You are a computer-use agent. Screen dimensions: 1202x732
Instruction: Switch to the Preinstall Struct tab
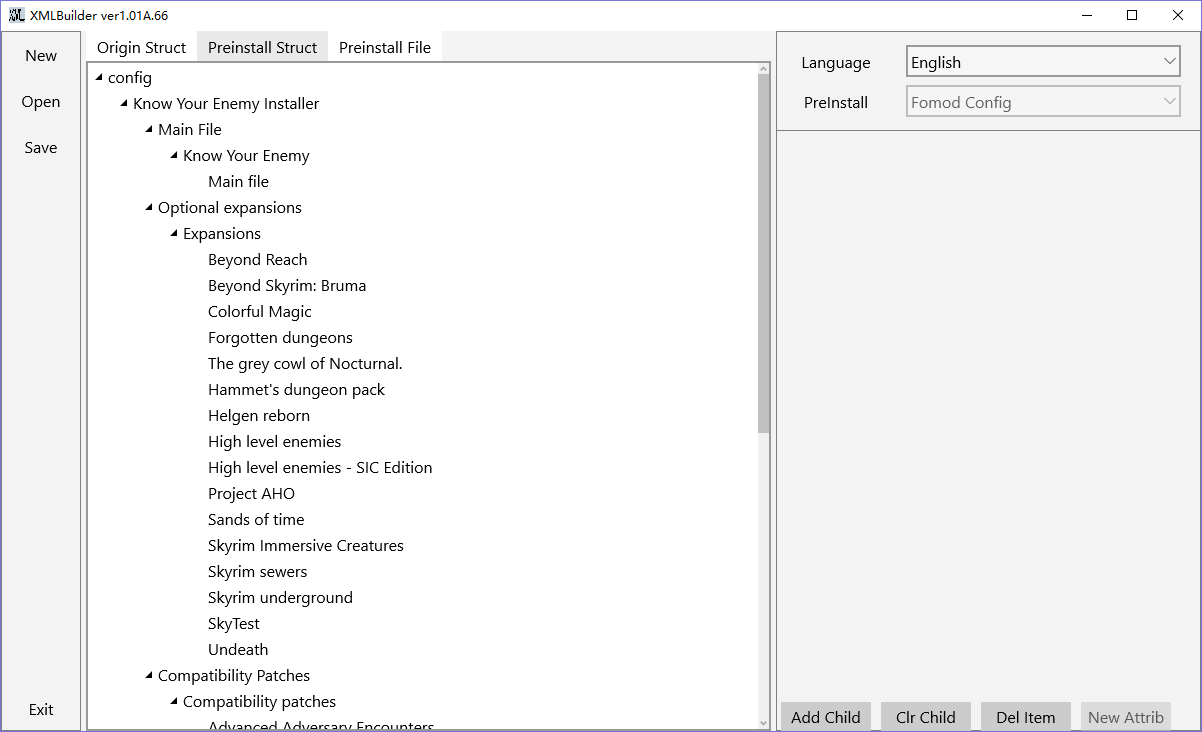(x=262, y=47)
